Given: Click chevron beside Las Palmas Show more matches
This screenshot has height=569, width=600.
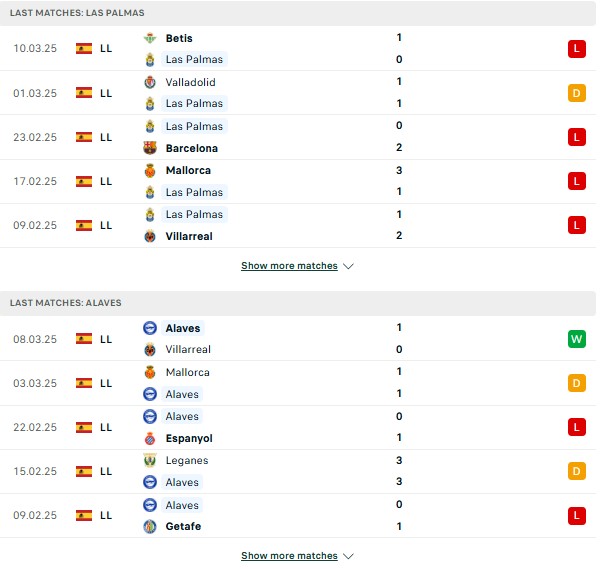Looking at the screenshot, I should 348,266.
